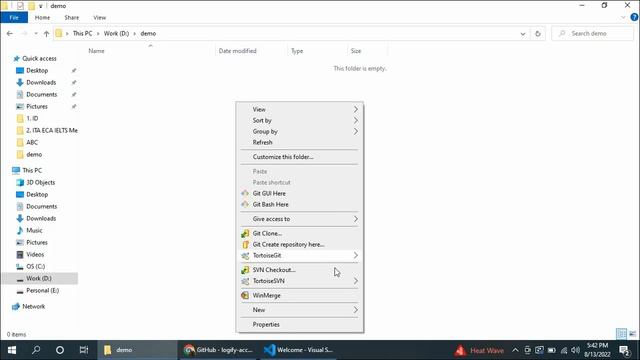
Task: Switch to Visual Studio Code on taskbar
Action: [298, 350]
